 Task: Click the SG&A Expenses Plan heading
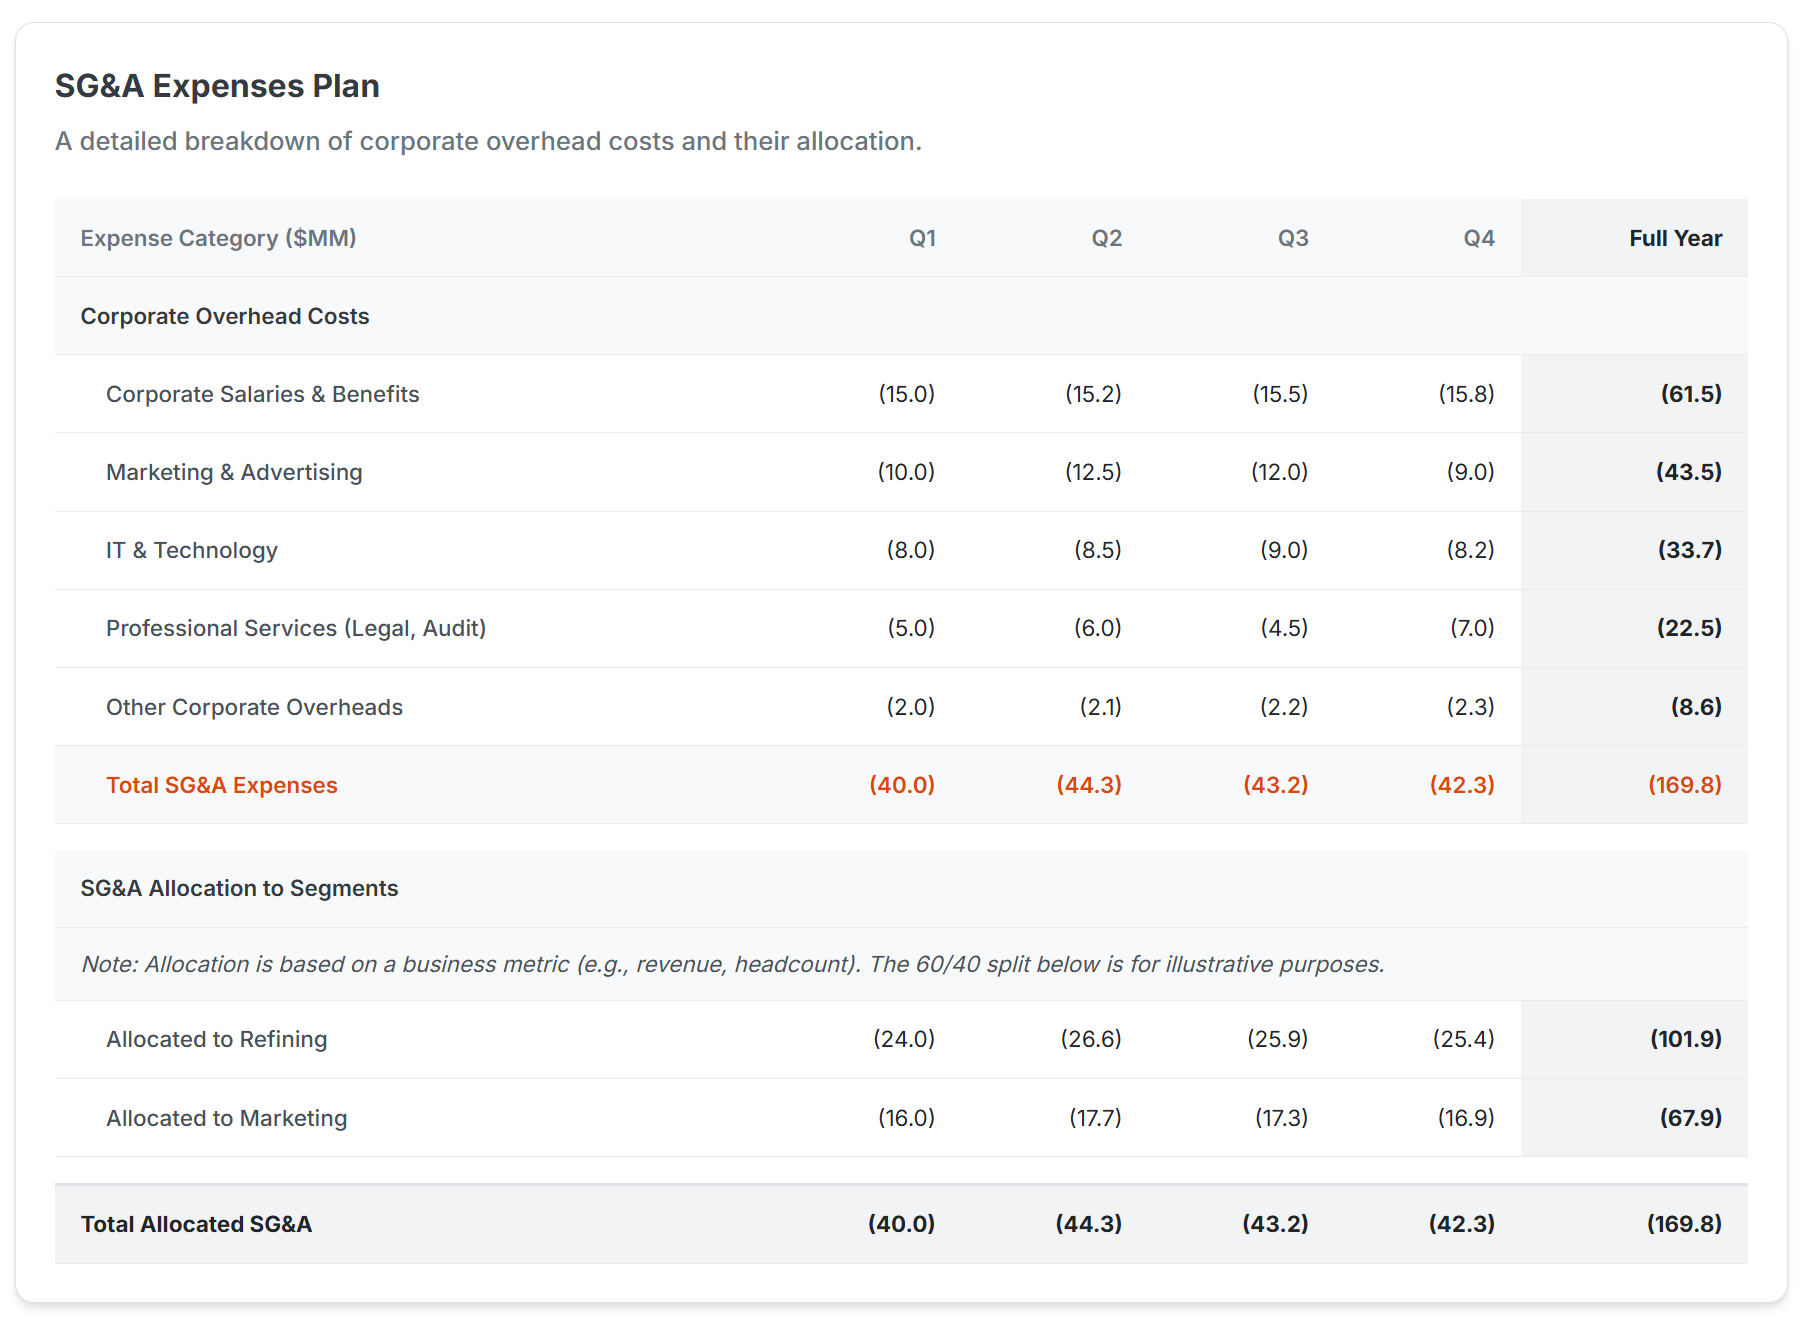coord(217,86)
